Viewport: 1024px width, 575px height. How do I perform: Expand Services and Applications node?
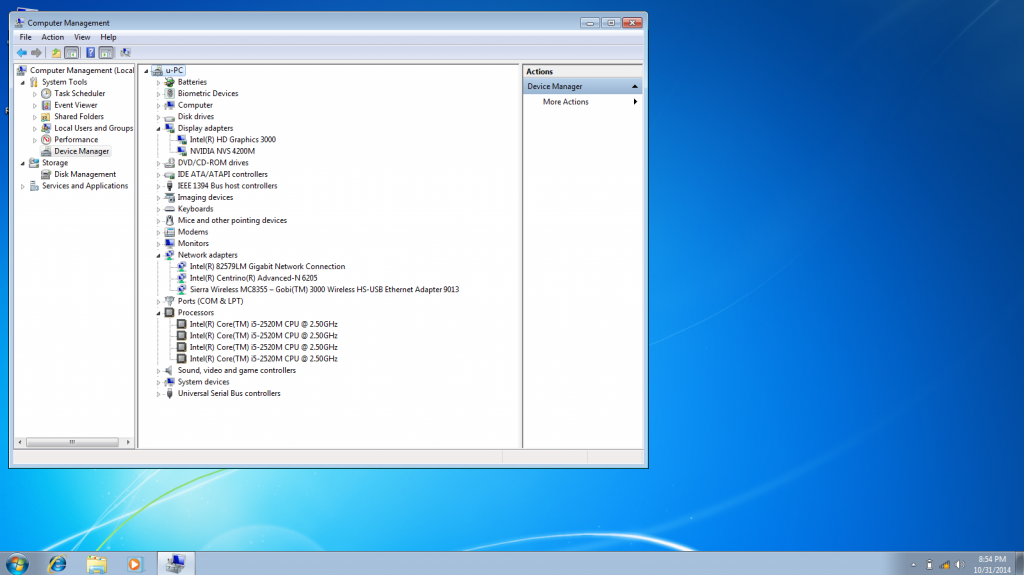tap(23, 186)
